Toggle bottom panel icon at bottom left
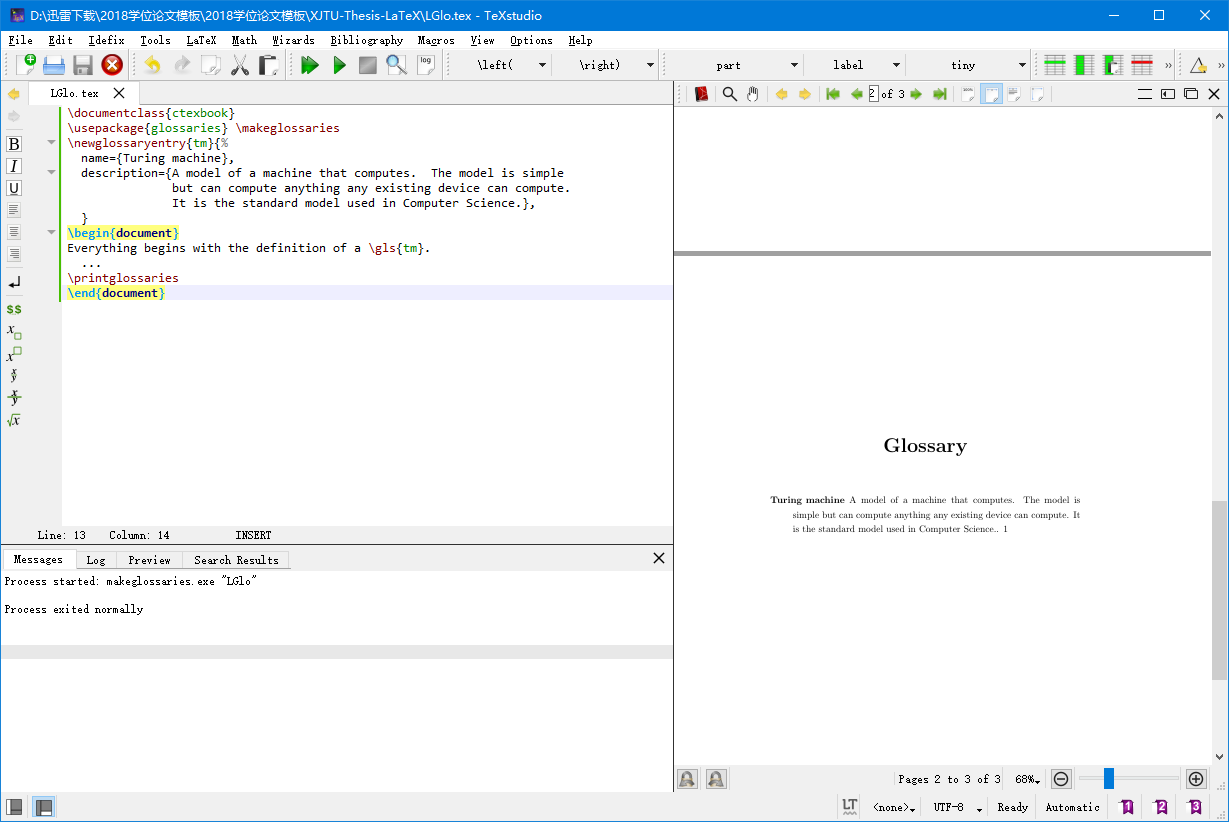Screen dimensions: 1229x822 click(x=44, y=807)
